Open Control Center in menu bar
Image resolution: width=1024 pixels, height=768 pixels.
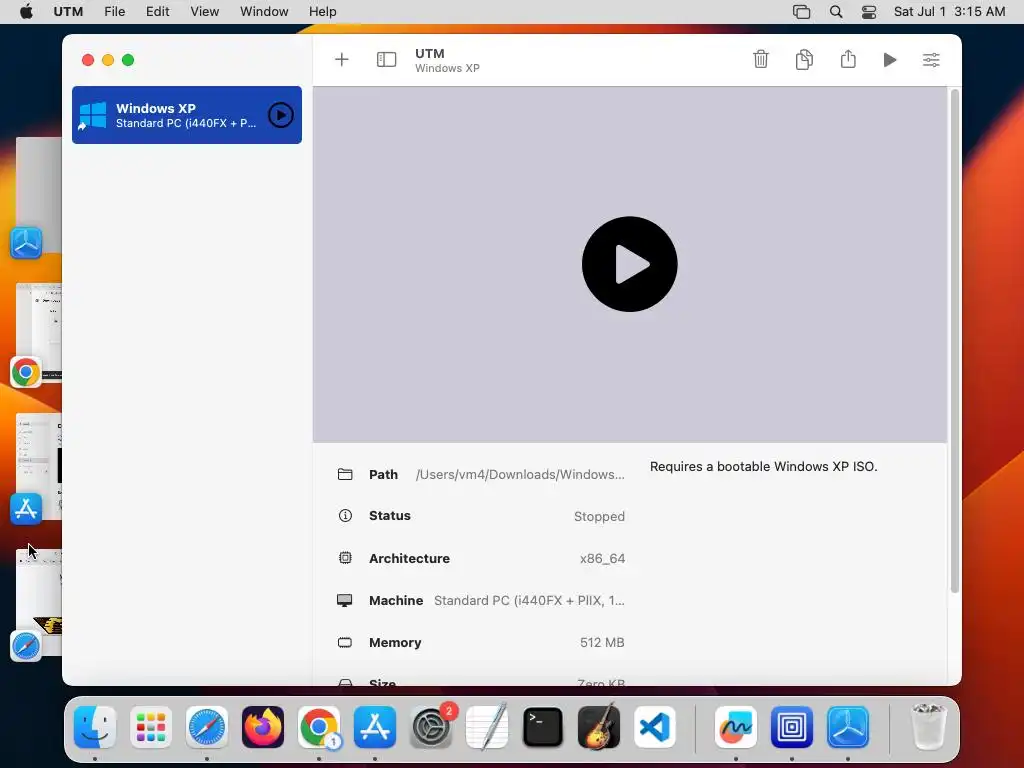coord(869,12)
